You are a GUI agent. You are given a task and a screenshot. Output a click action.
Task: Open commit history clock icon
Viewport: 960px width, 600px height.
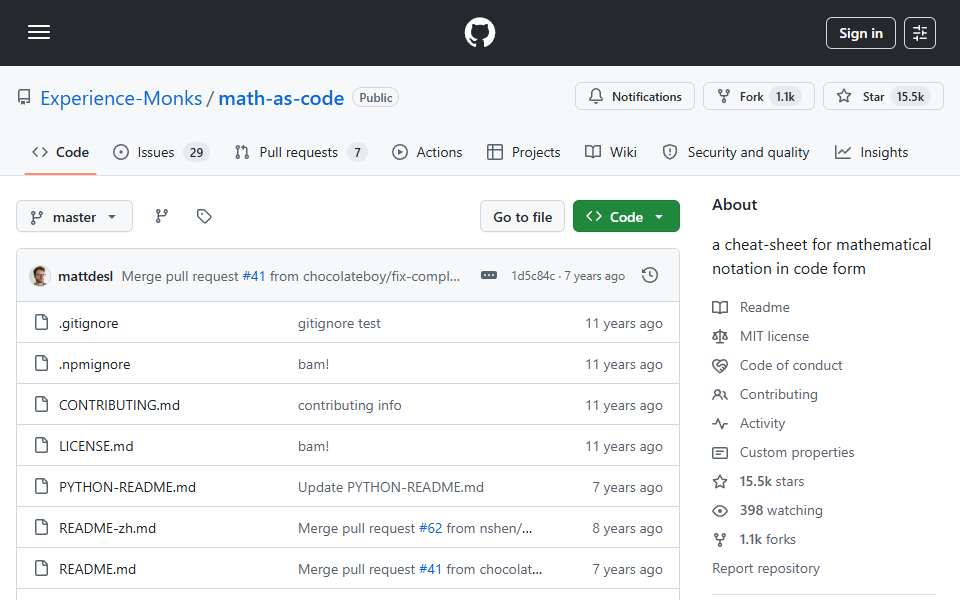pyautogui.click(x=650, y=276)
